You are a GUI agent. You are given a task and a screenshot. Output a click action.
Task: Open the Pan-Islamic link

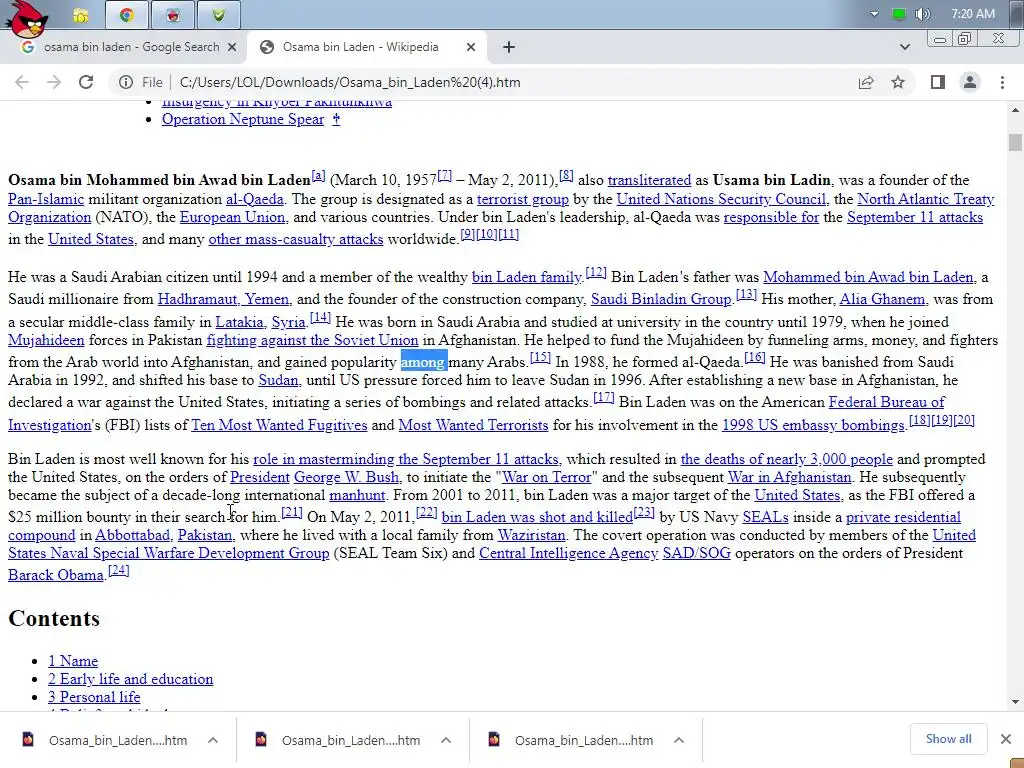pyautogui.click(x=46, y=199)
